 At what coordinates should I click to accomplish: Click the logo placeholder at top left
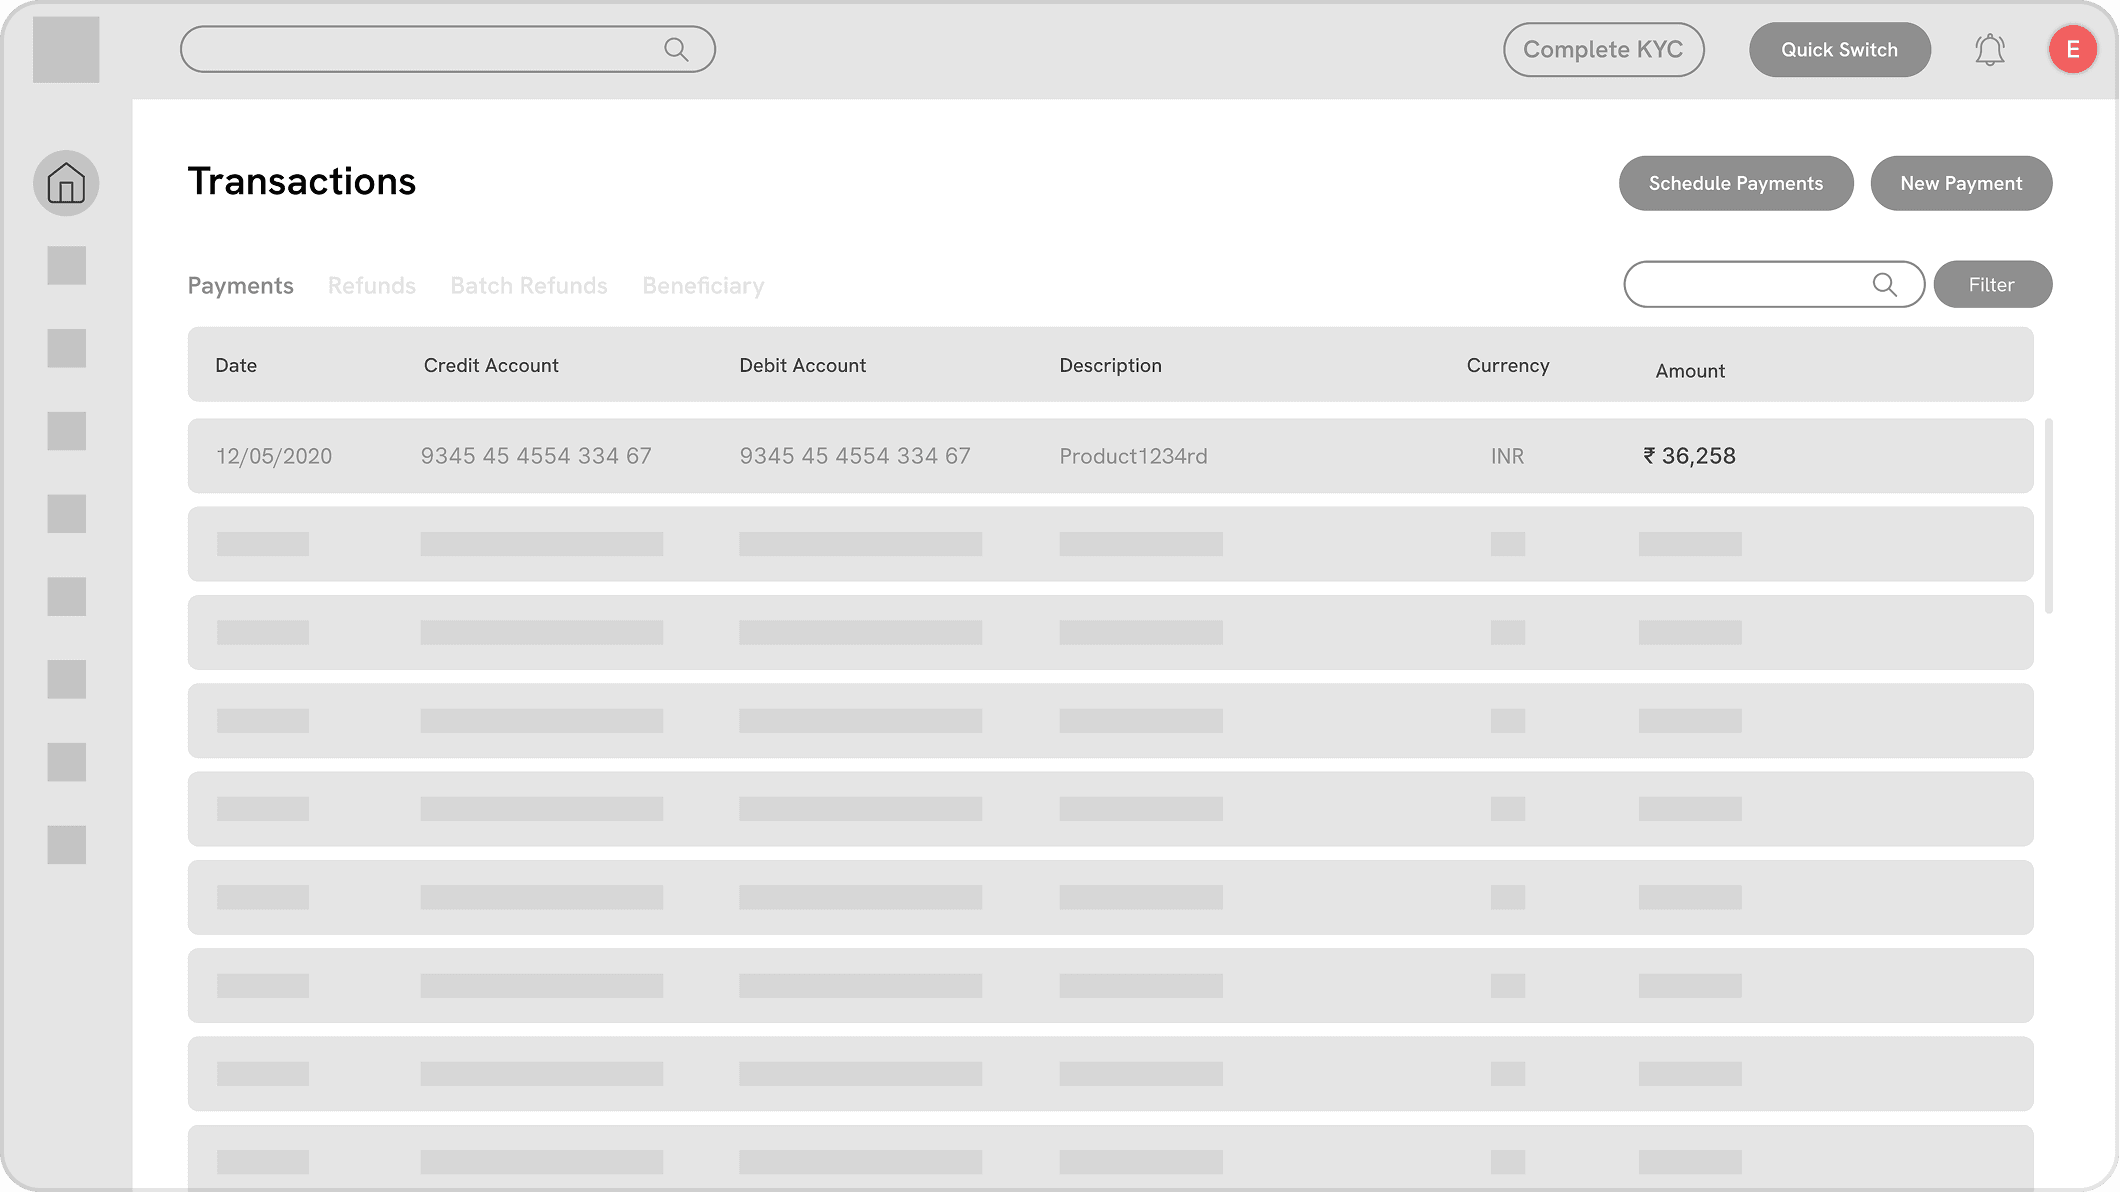(66, 49)
